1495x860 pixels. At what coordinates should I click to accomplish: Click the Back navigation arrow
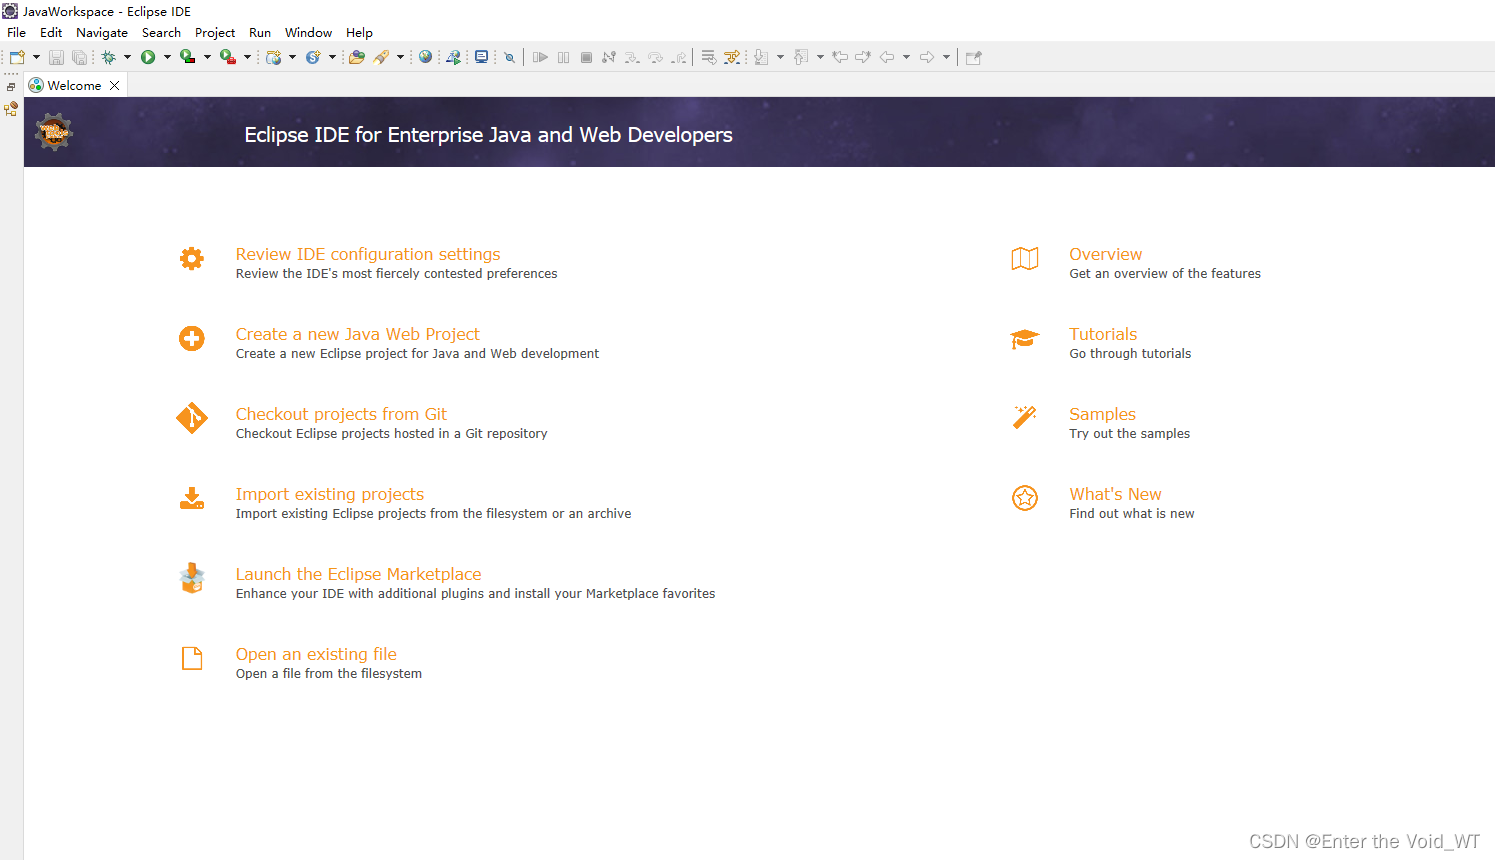tap(887, 57)
